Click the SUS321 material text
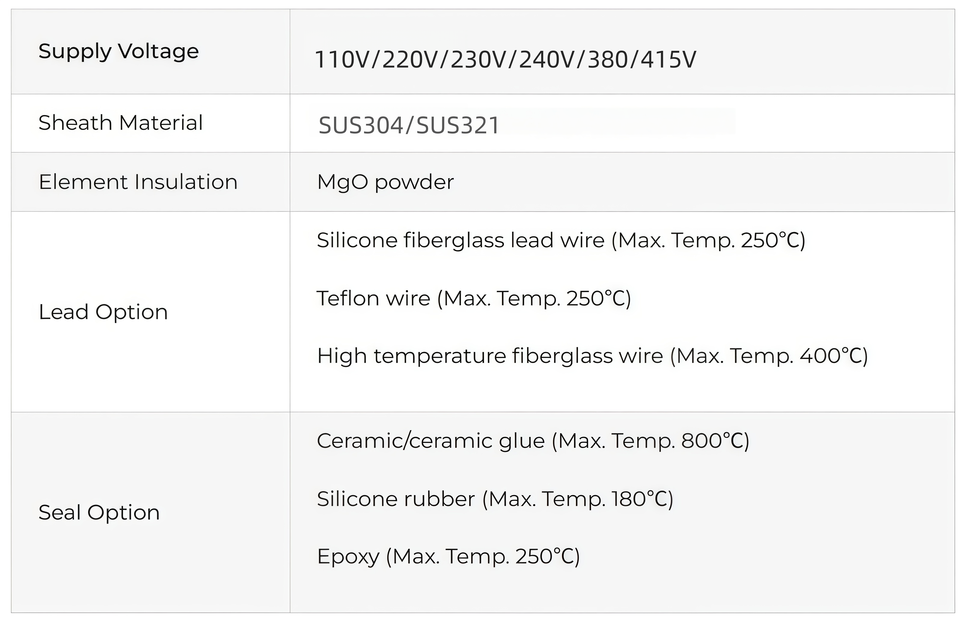The image size is (960, 617). (x=458, y=126)
